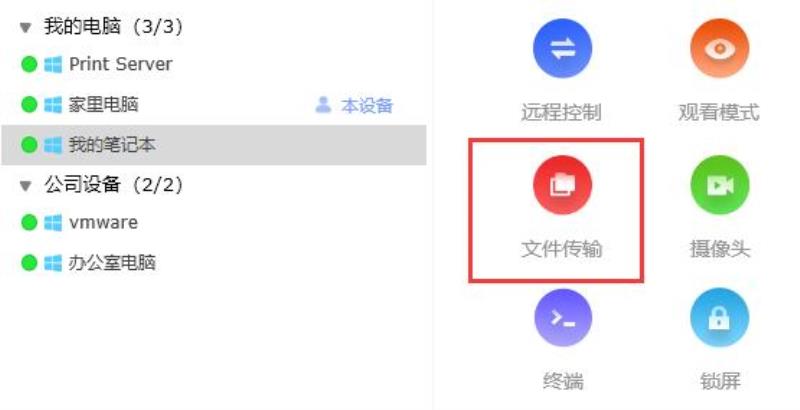Click the Windows logo beside Print Server

point(53,65)
